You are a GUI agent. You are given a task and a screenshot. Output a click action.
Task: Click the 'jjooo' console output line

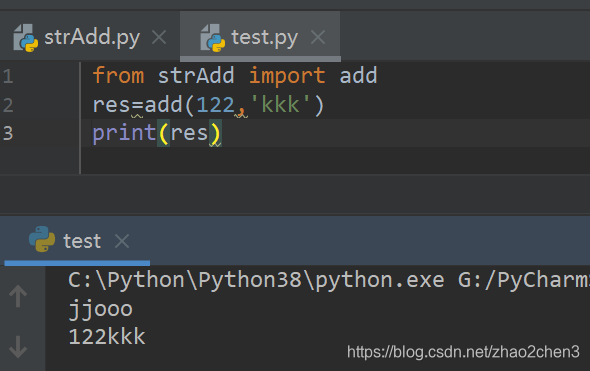point(100,310)
